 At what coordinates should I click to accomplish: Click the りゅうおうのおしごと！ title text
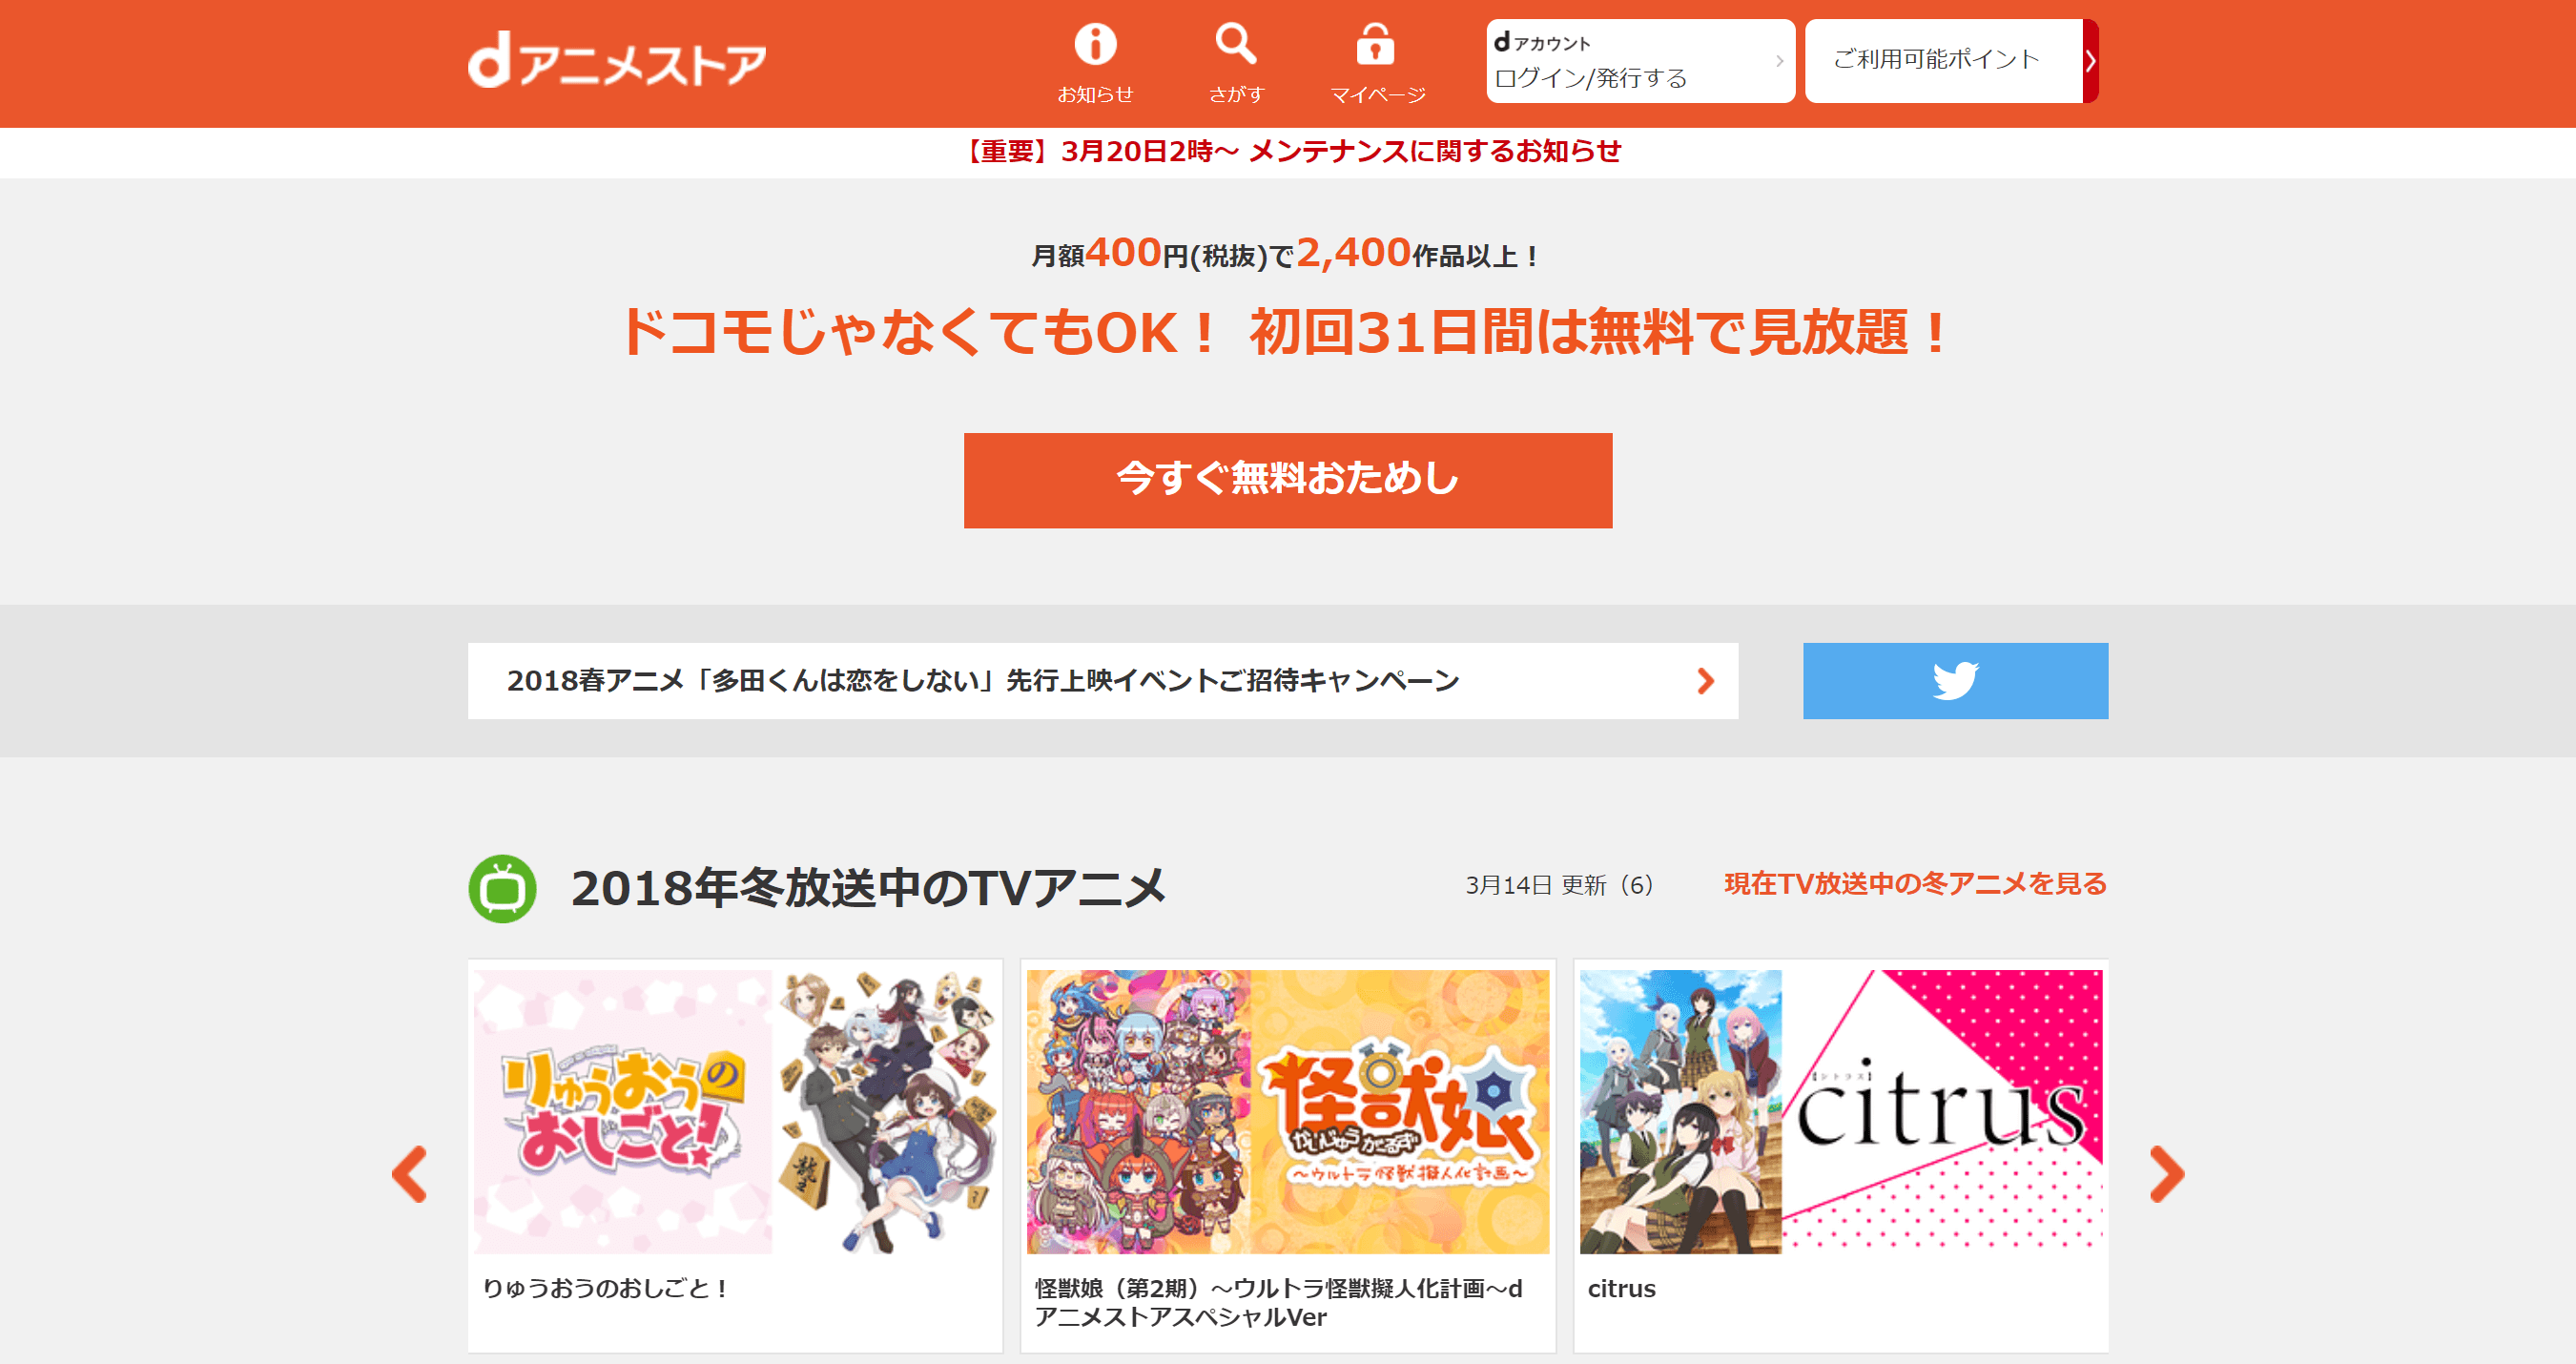point(606,1288)
